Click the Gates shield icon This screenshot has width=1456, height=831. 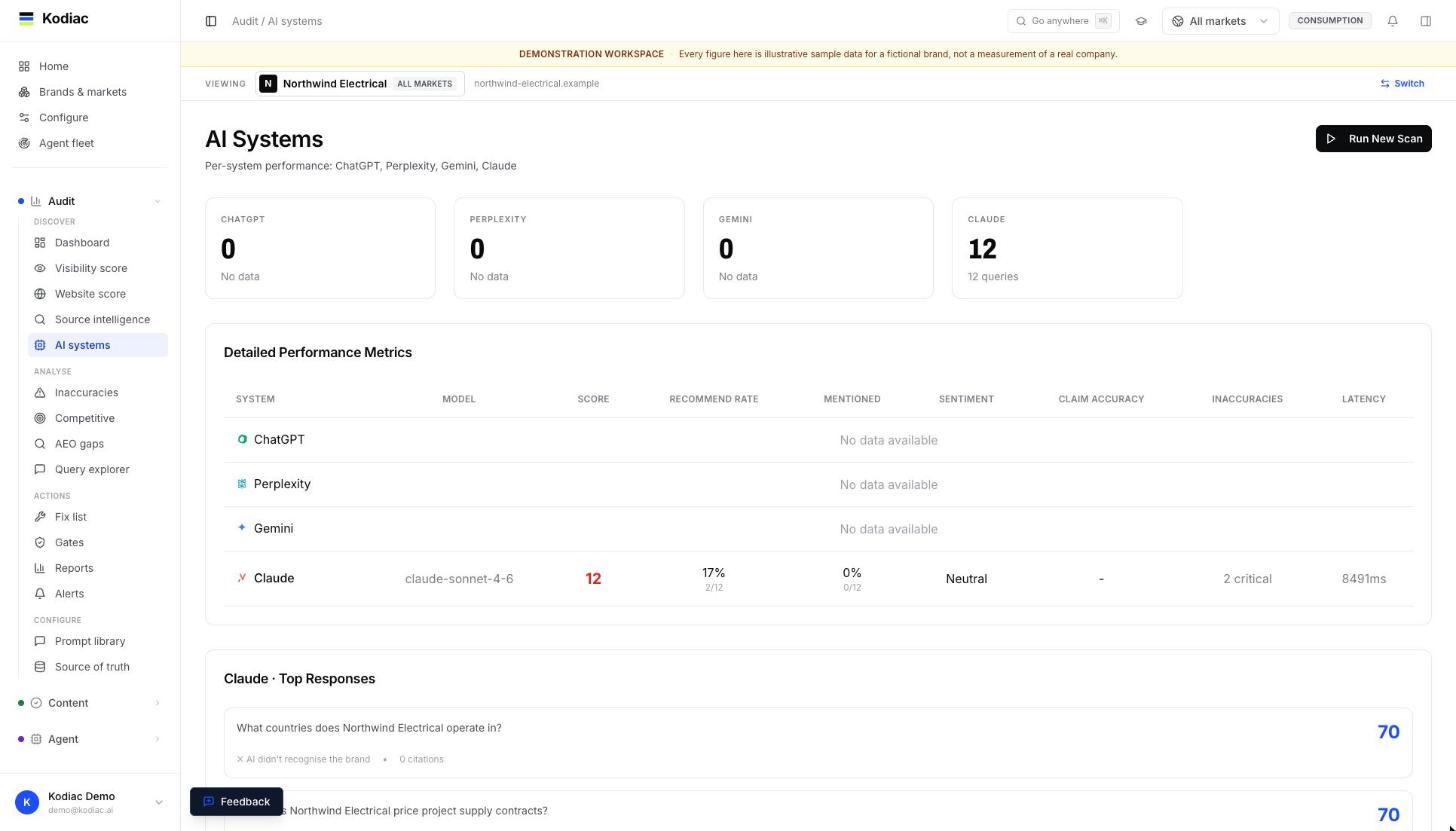pos(40,543)
